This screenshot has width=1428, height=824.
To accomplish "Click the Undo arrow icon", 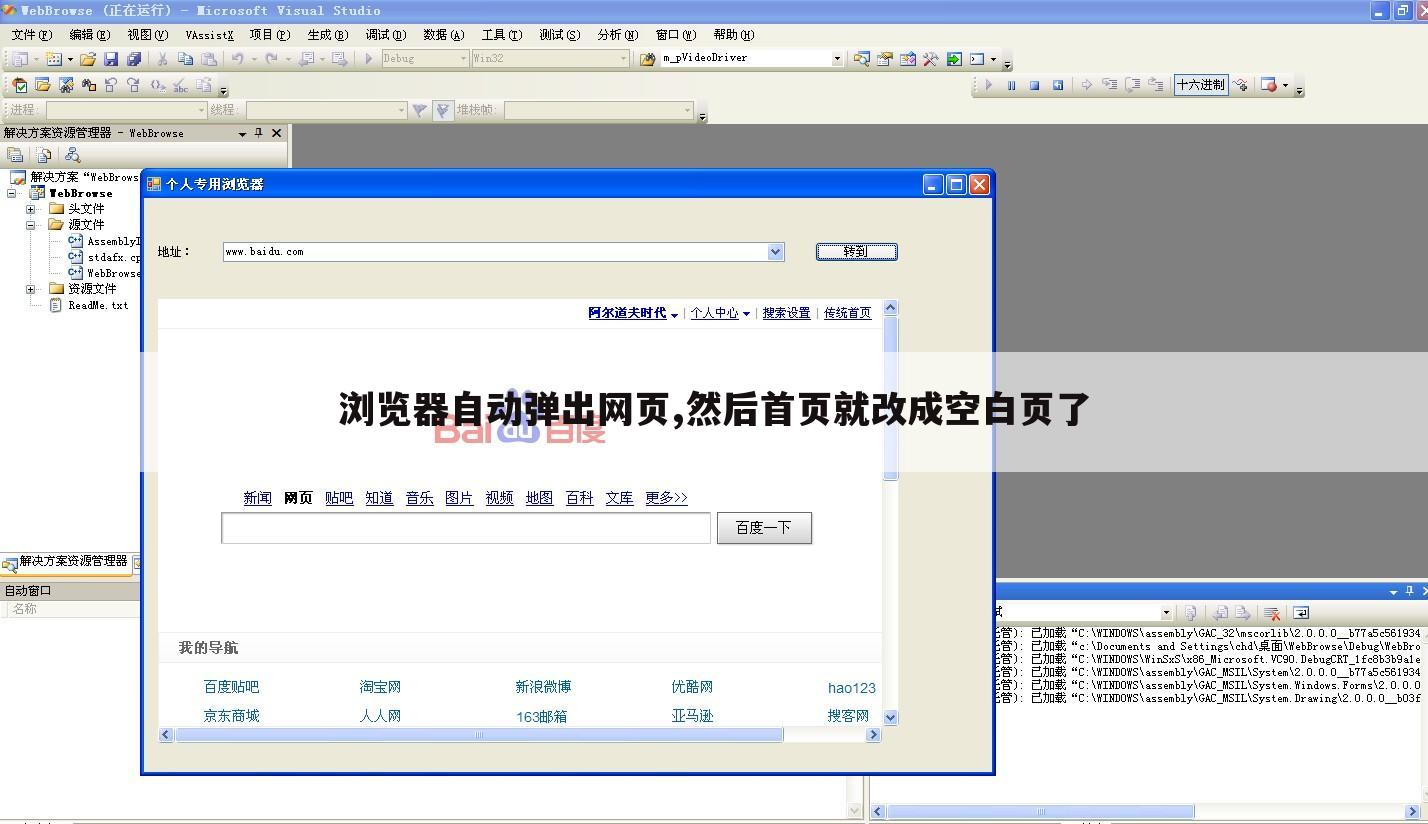I will click(x=237, y=59).
